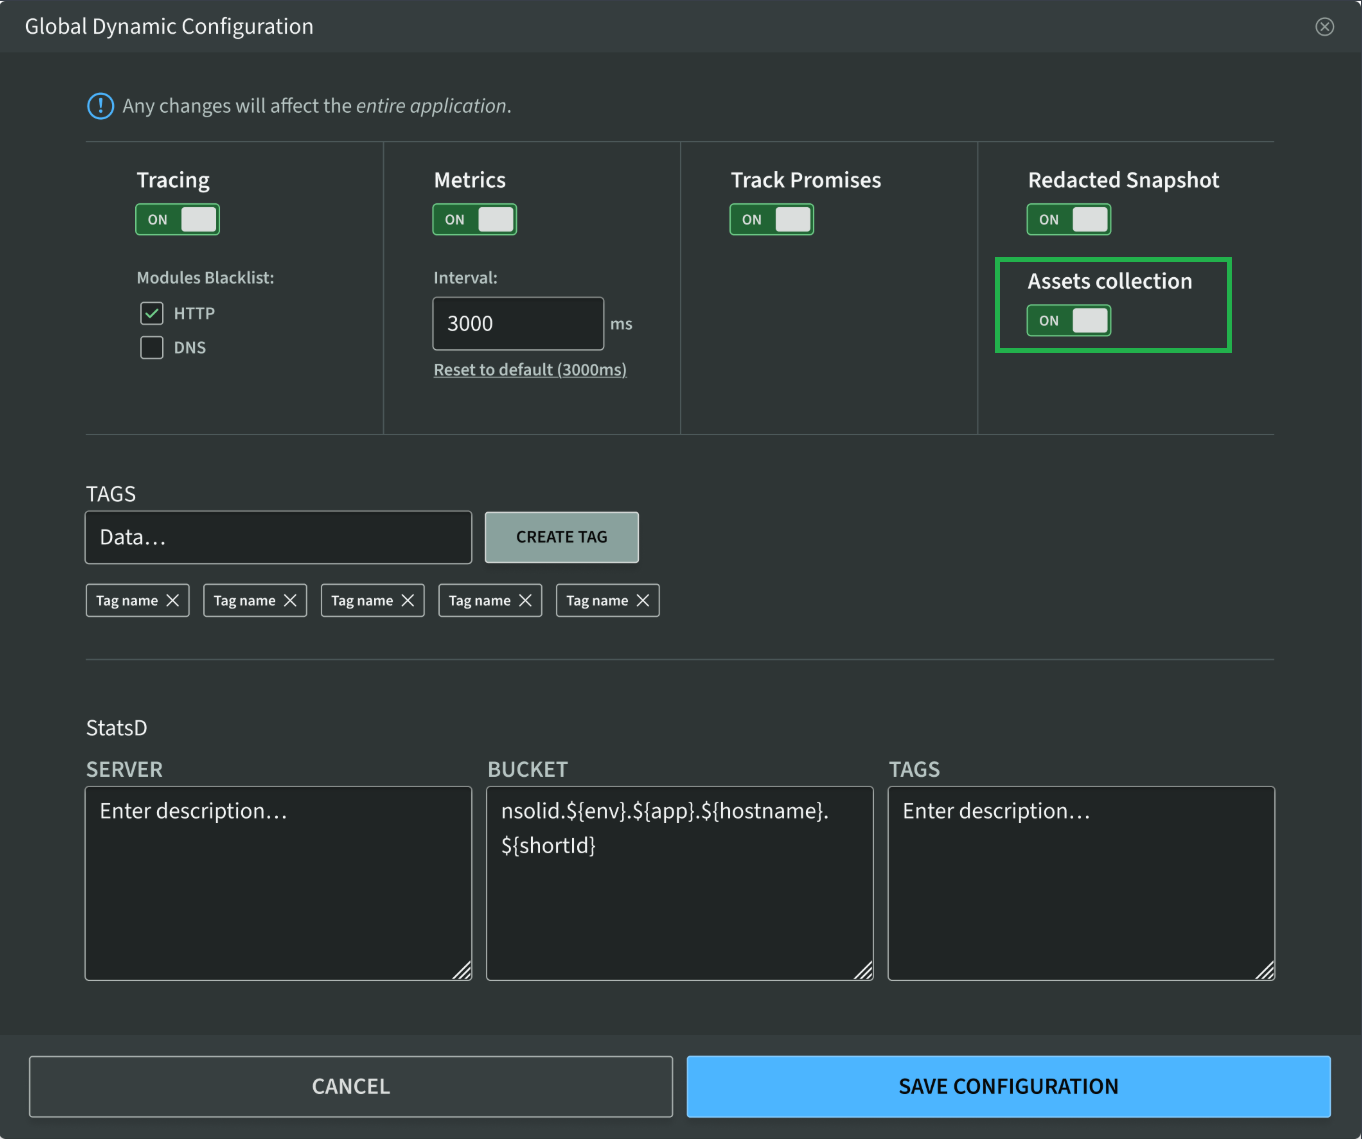Remove the last Tag name chip
This screenshot has height=1139, width=1362.
pos(644,600)
